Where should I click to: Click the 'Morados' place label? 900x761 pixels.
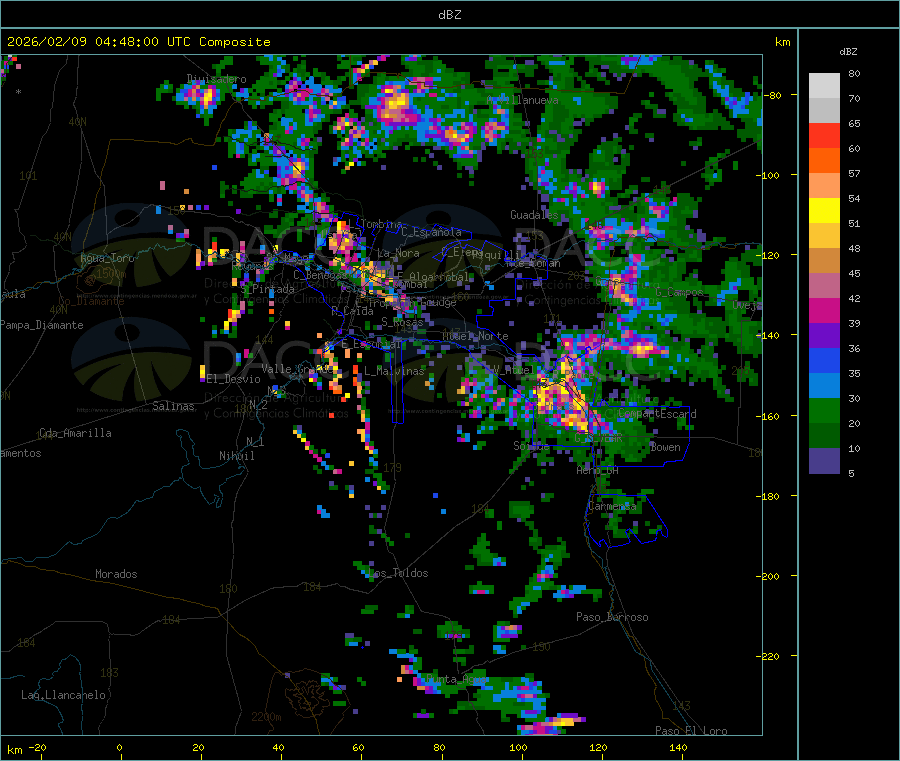point(116,574)
